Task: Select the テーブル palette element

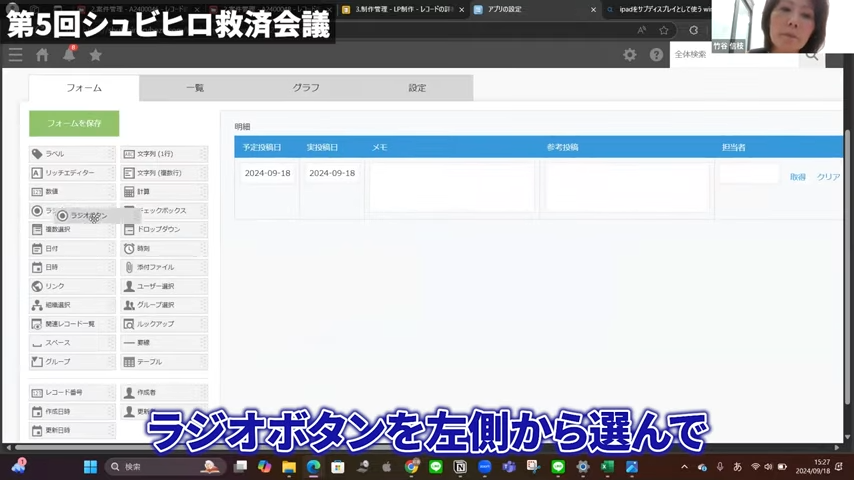Action: point(164,362)
